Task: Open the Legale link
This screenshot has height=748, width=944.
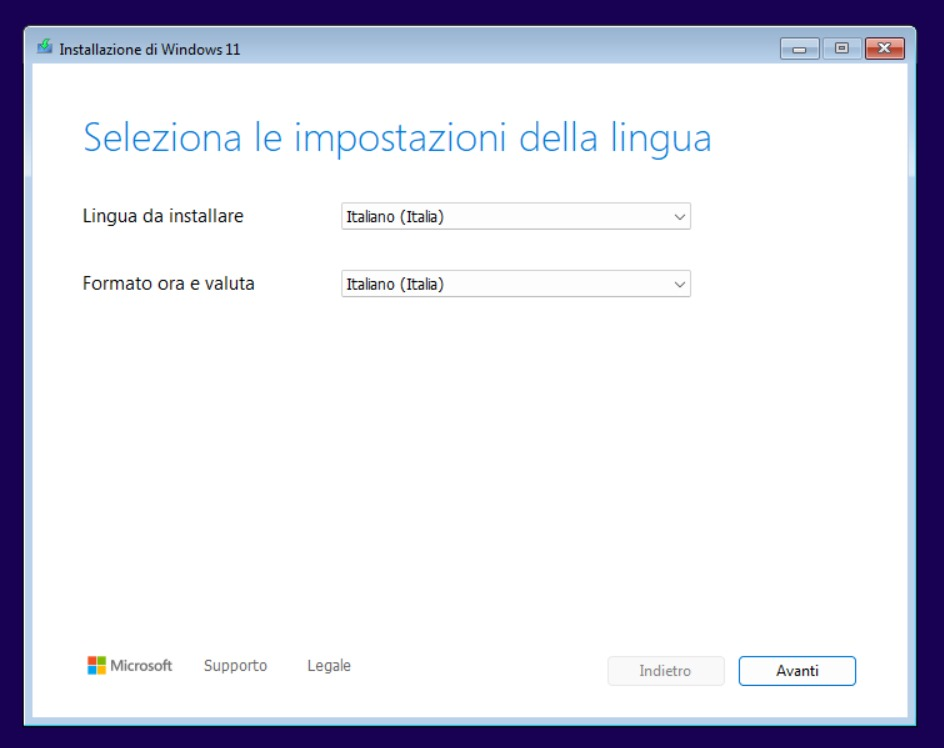Action: click(x=329, y=665)
